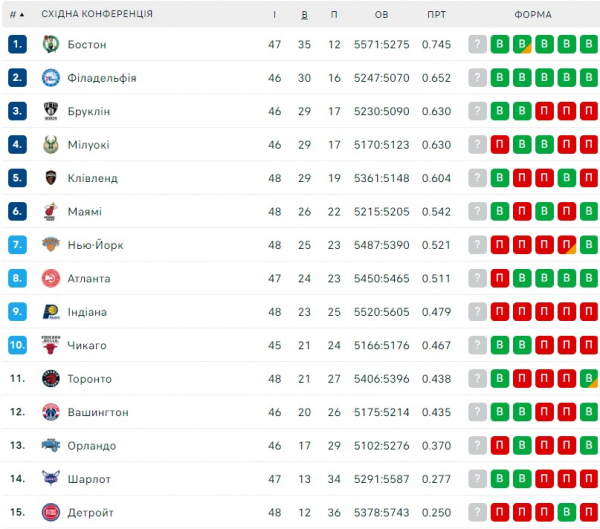
Task: Click the Boston Celtics team logo
Action: (x=51, y=44)
